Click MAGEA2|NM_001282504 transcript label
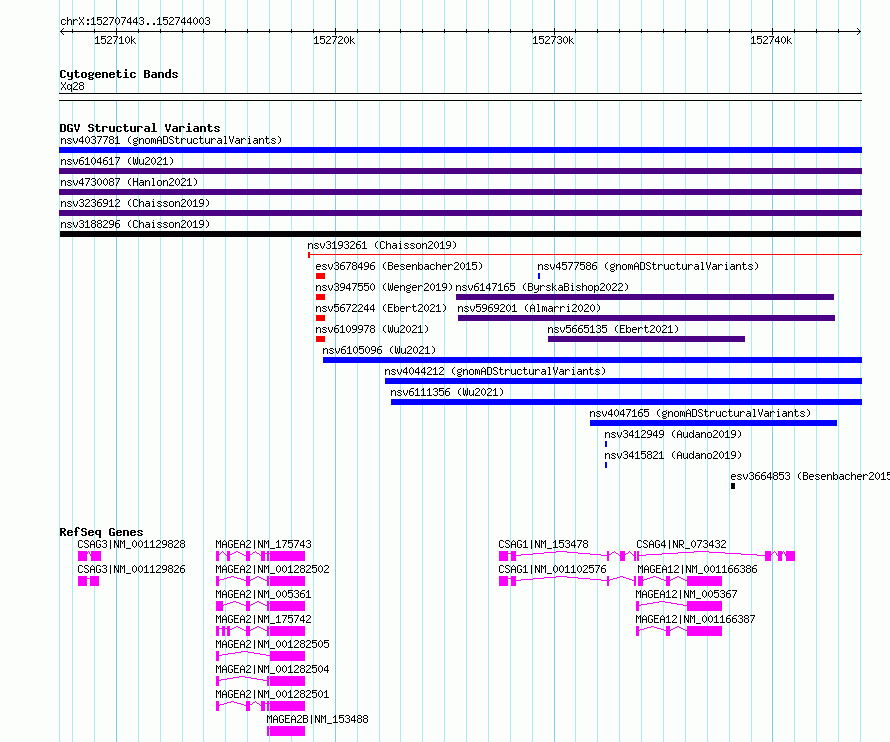The image size is (890, 742). (x=272, y=669)
